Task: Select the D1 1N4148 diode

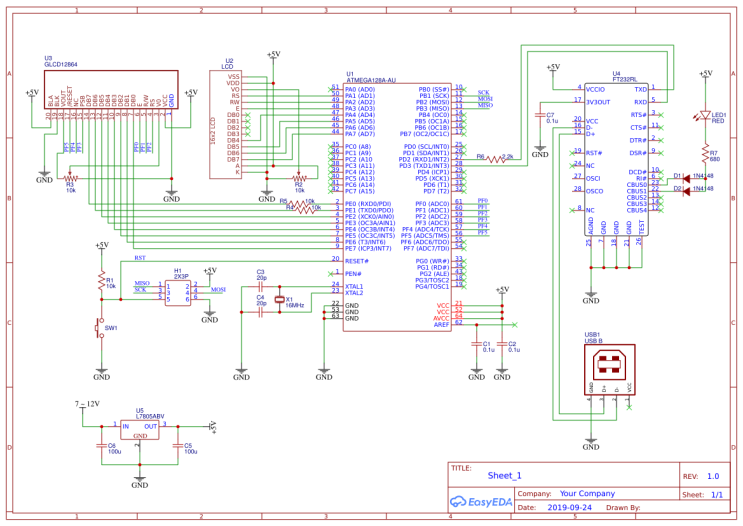Action: point(686,178)
